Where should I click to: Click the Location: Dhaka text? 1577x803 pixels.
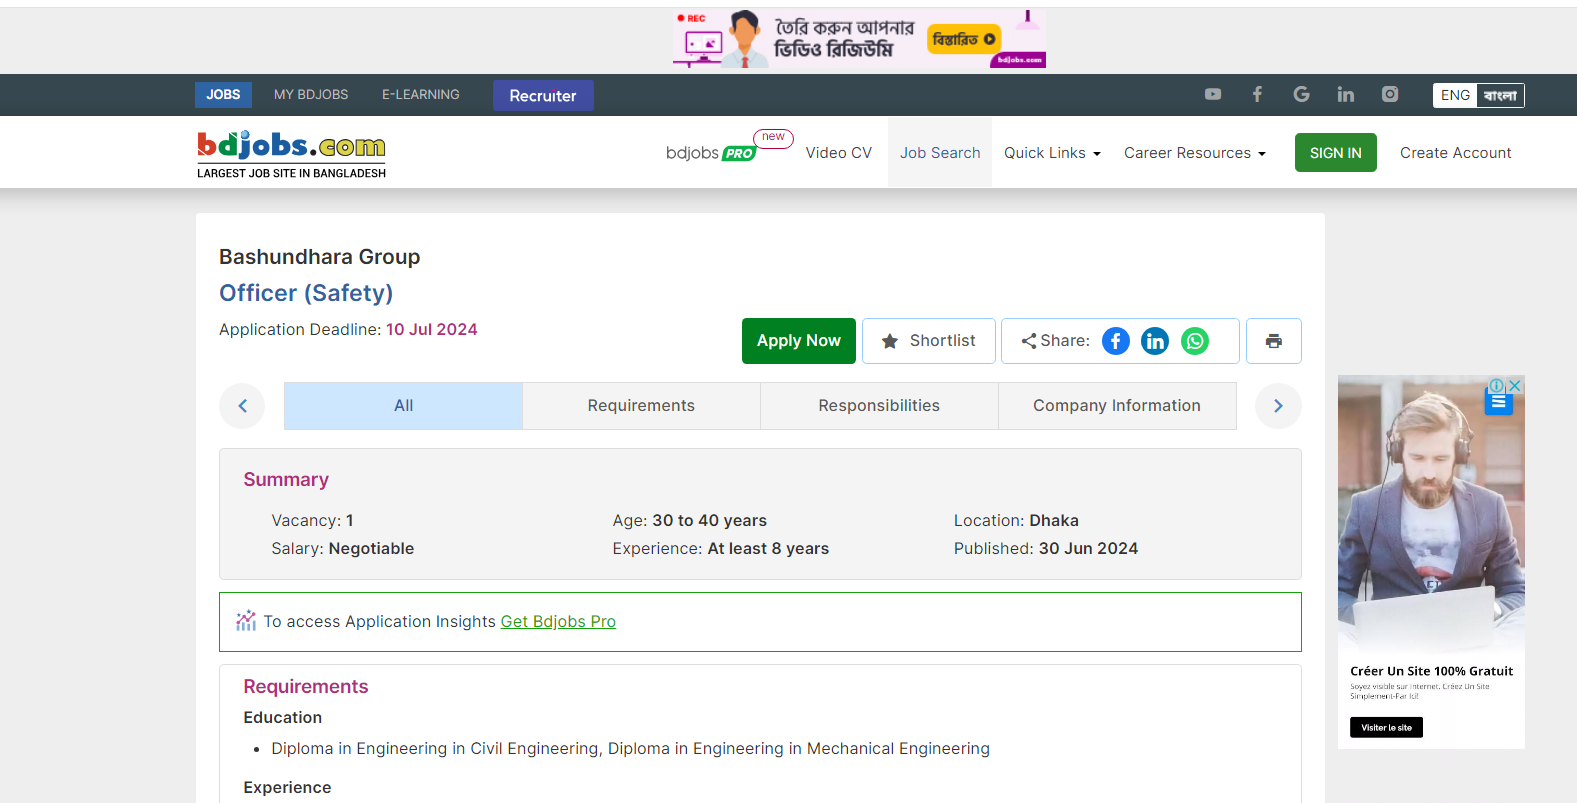[x=1016, y=521]
